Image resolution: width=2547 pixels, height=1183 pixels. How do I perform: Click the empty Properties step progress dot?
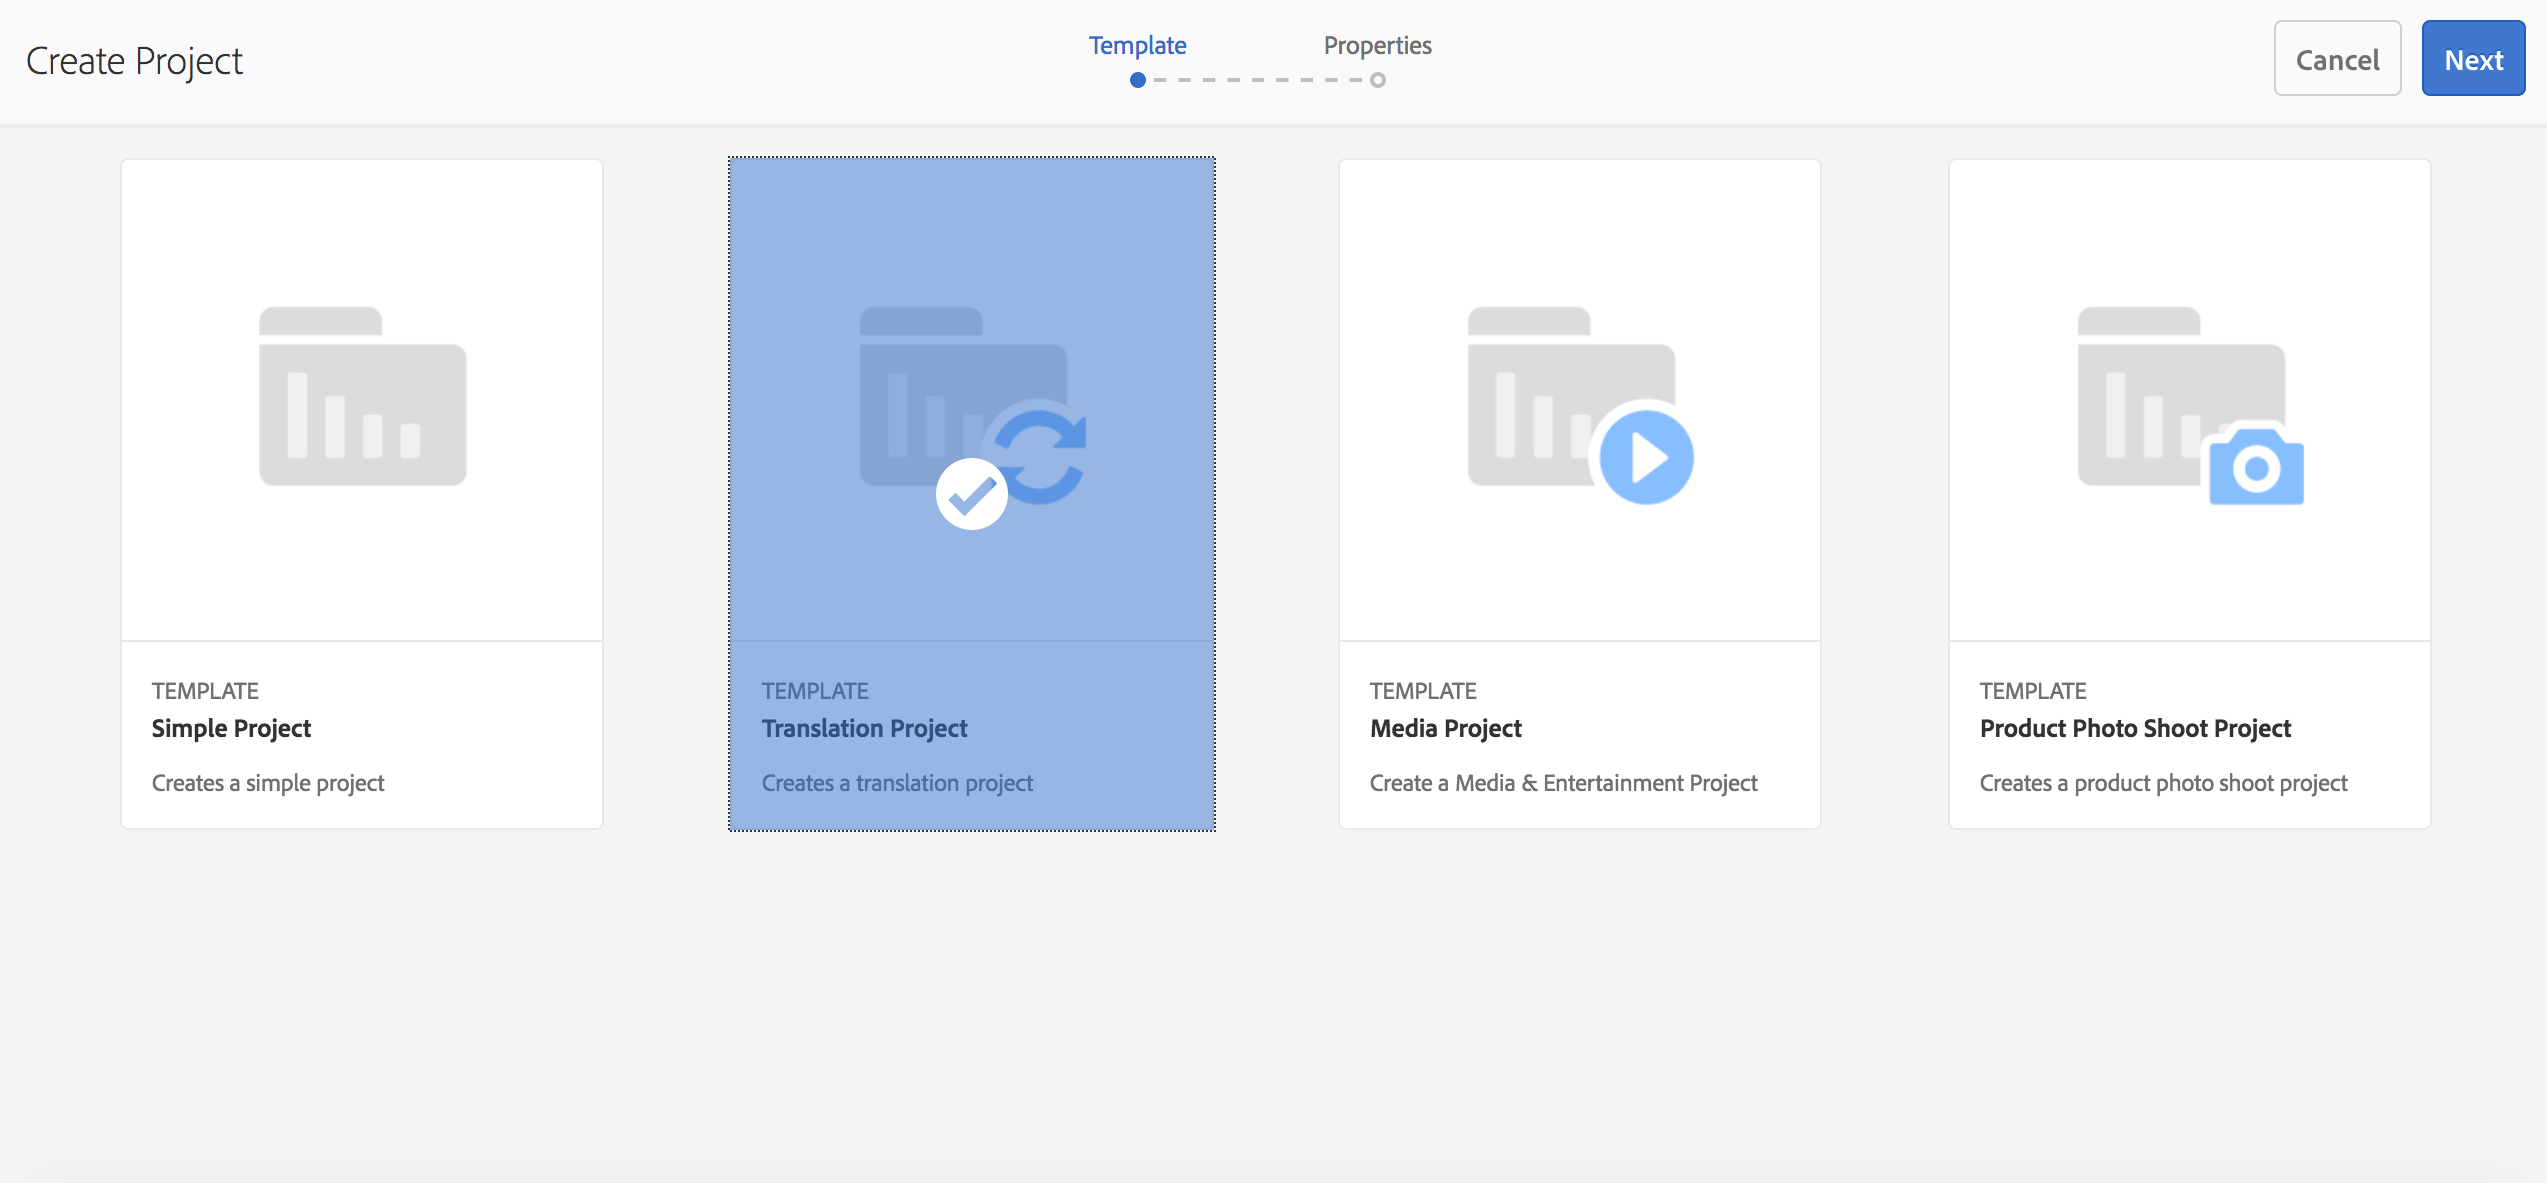(x=1377, y=80)
